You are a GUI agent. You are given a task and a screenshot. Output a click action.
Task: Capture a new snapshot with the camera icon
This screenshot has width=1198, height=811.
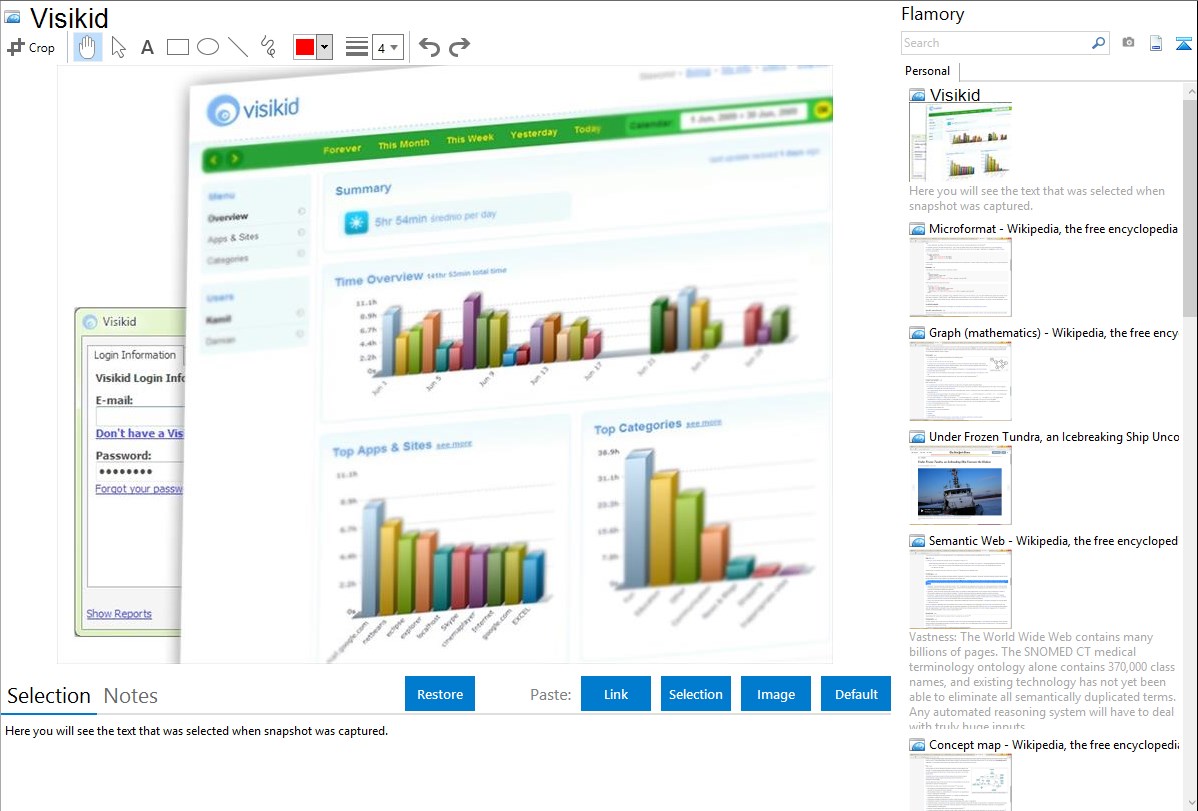(x=1128, y=43)
